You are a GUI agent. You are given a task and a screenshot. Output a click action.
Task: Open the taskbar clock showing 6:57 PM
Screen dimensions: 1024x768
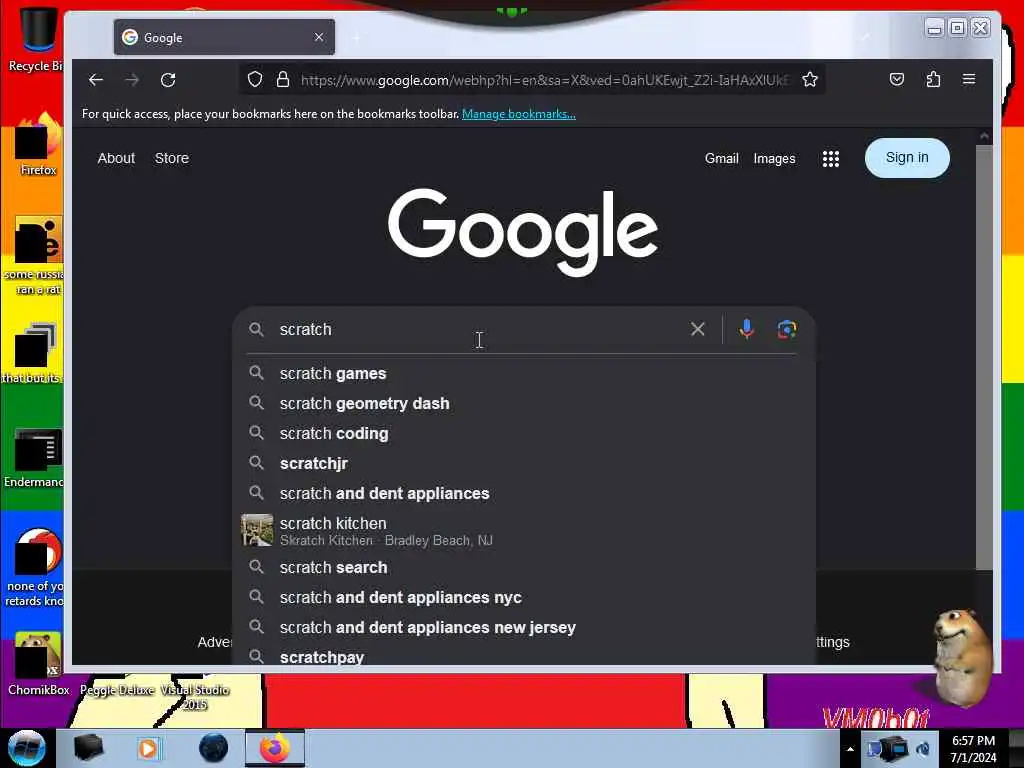coord(973,749)
